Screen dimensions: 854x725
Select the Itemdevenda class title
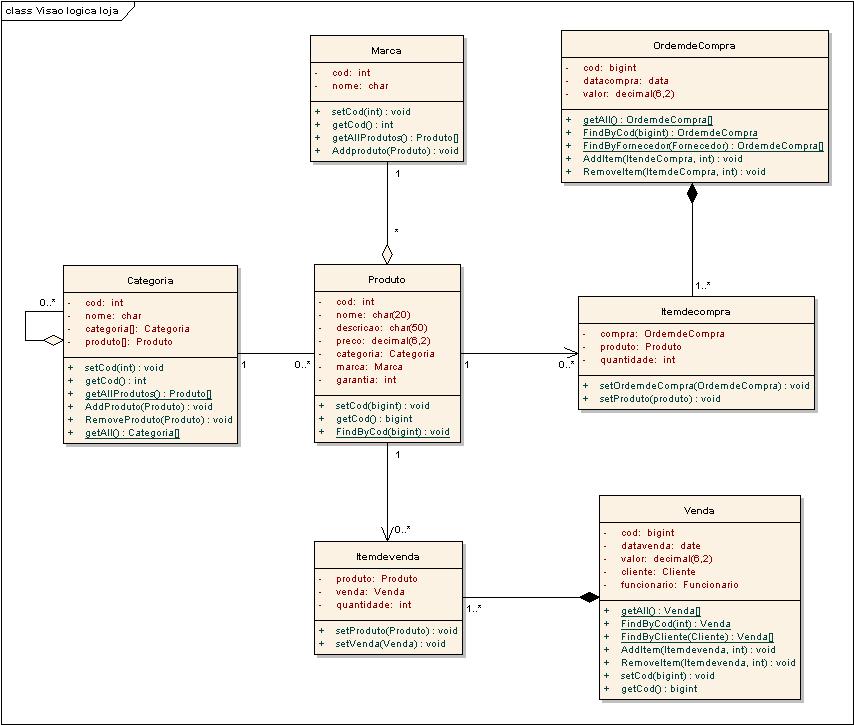tap(387, 557)
